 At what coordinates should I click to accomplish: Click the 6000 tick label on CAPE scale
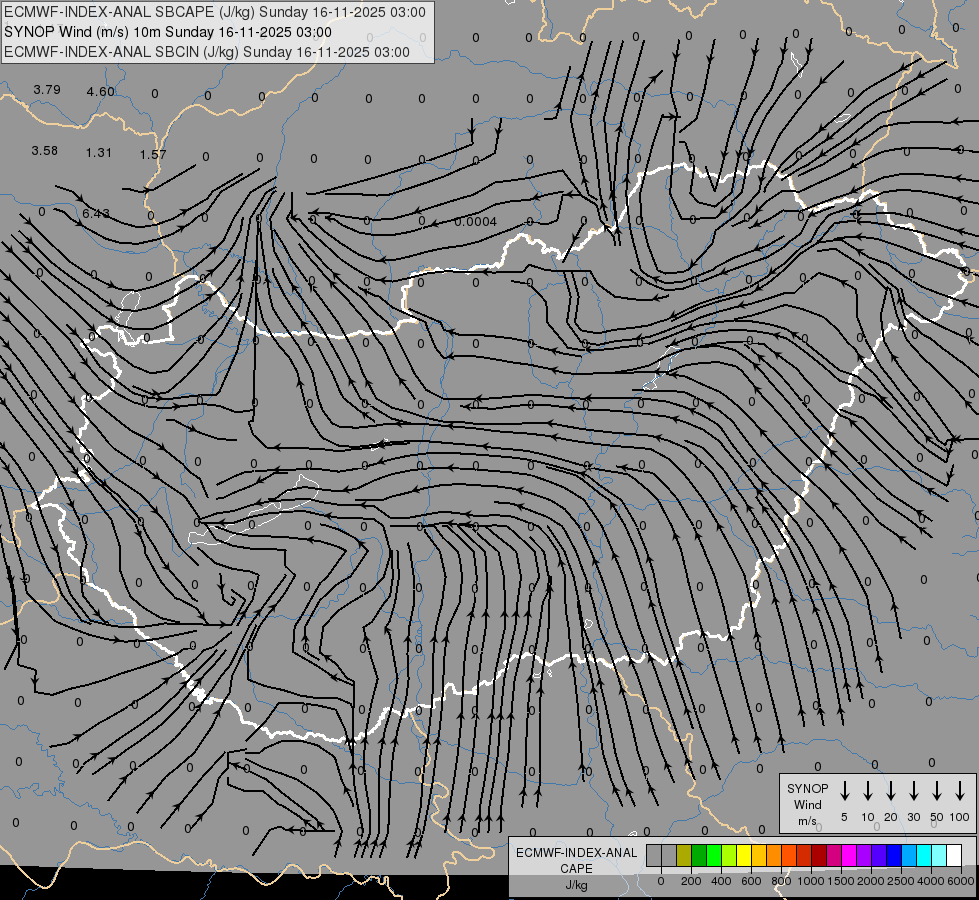tap(961, 881)
